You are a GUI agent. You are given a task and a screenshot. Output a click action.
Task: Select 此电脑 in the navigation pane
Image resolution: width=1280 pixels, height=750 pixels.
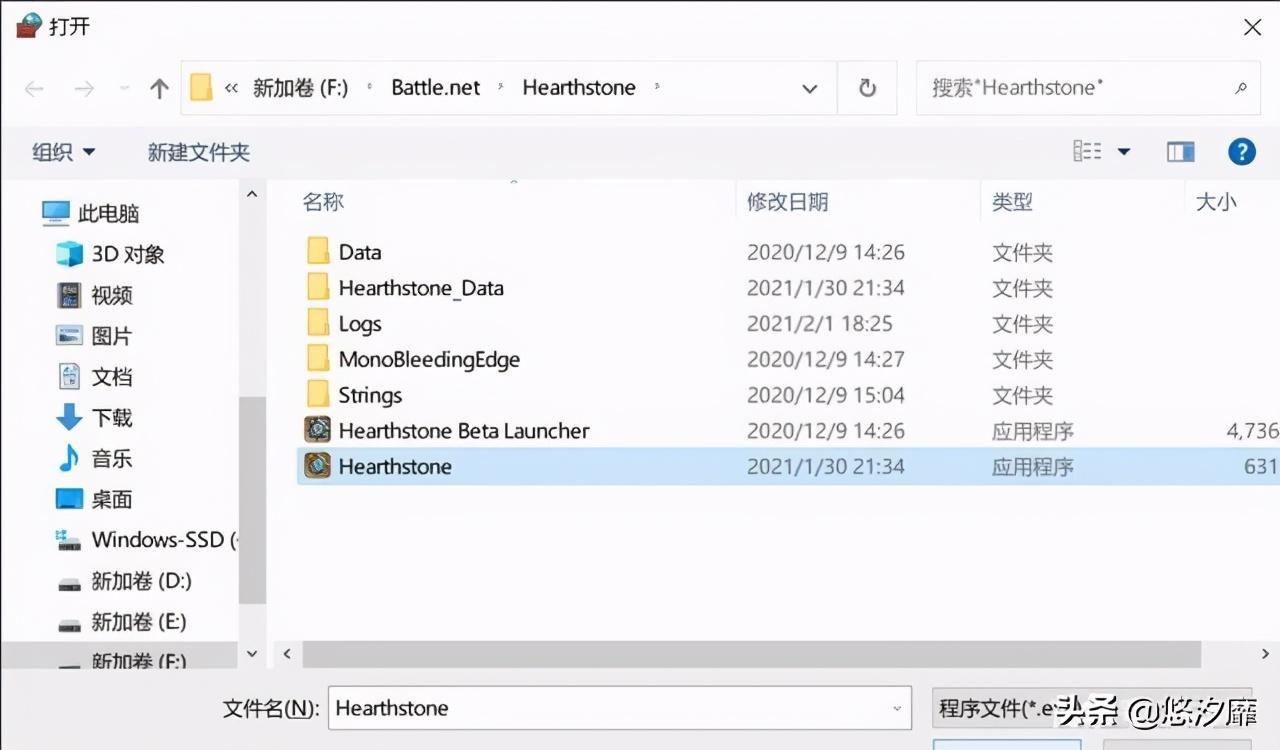click(91, 213)
